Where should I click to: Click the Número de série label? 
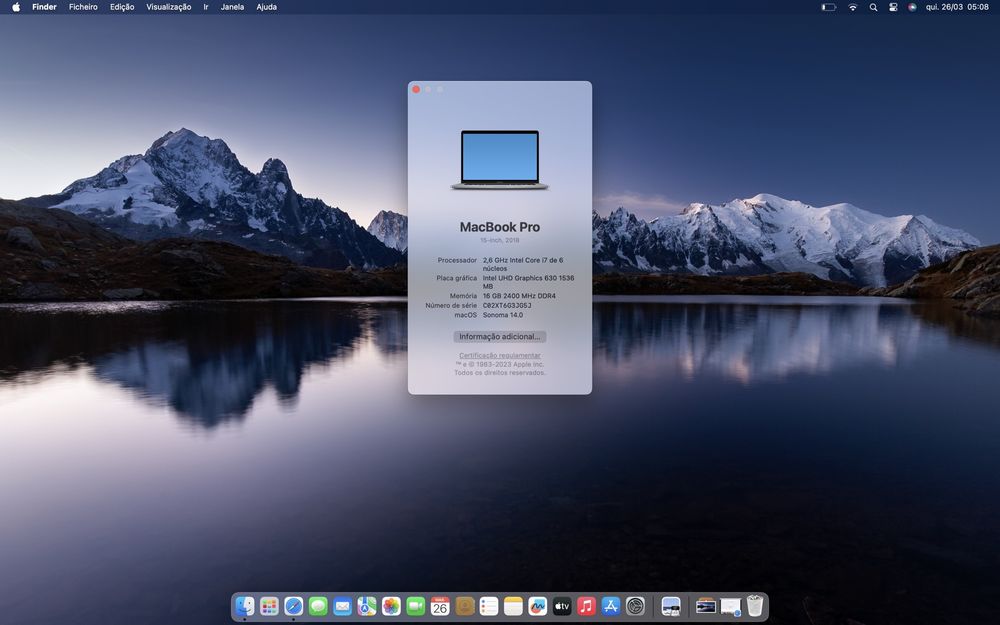coord(451,305)
